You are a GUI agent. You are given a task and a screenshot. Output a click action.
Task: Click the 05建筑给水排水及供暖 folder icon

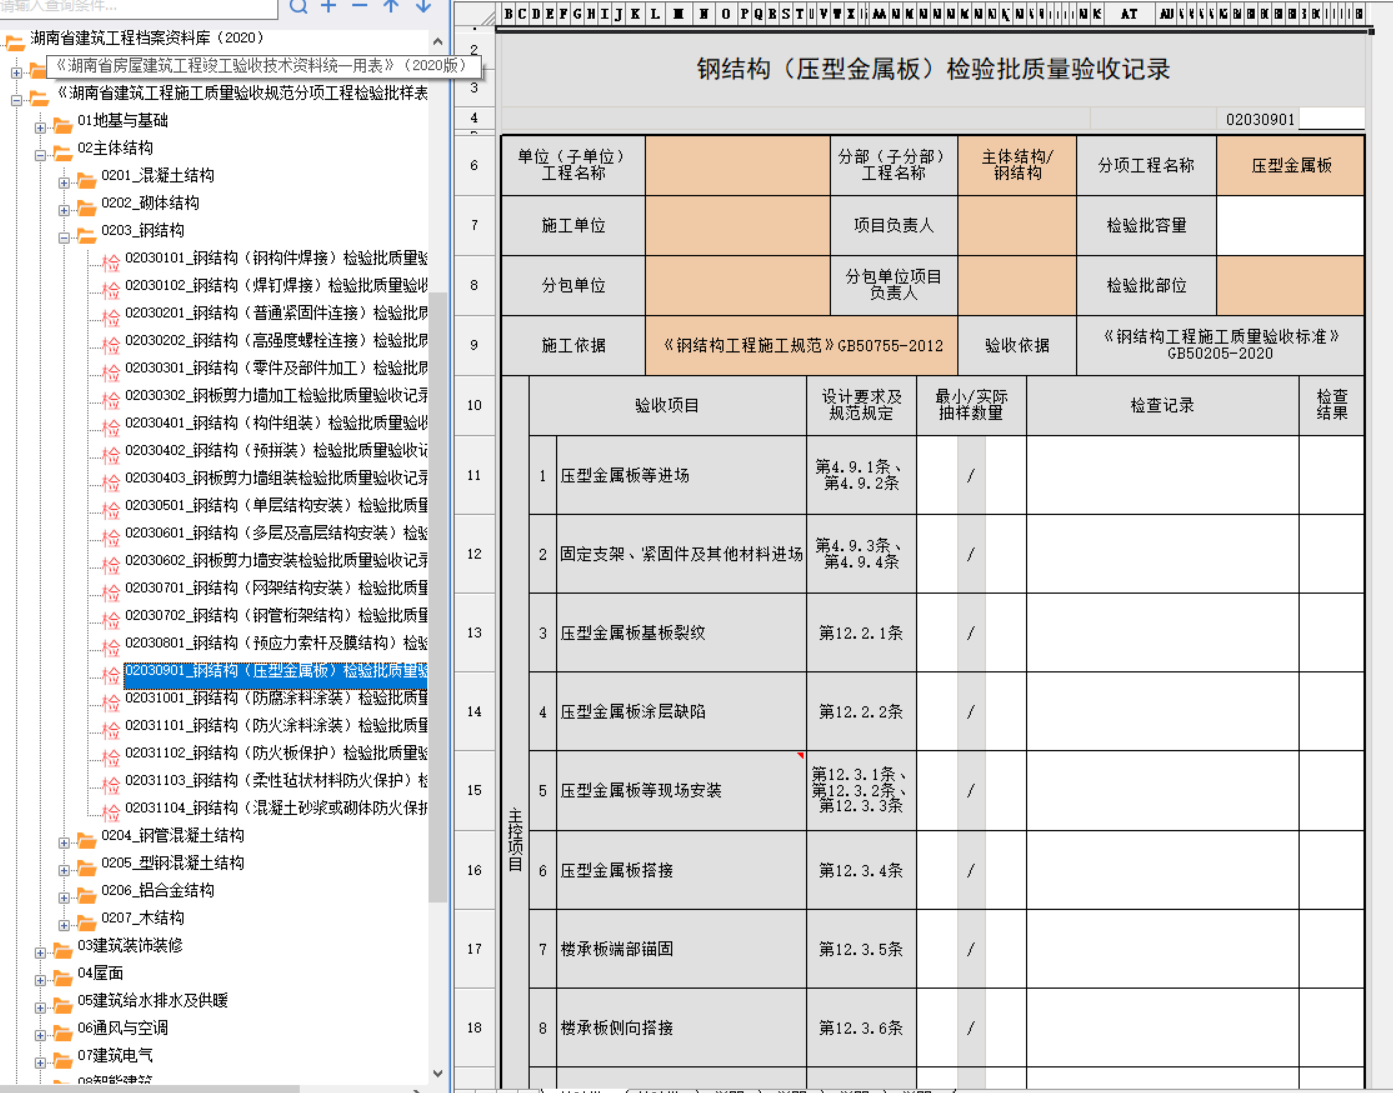pyautogui.click(x=62, y=1003)
